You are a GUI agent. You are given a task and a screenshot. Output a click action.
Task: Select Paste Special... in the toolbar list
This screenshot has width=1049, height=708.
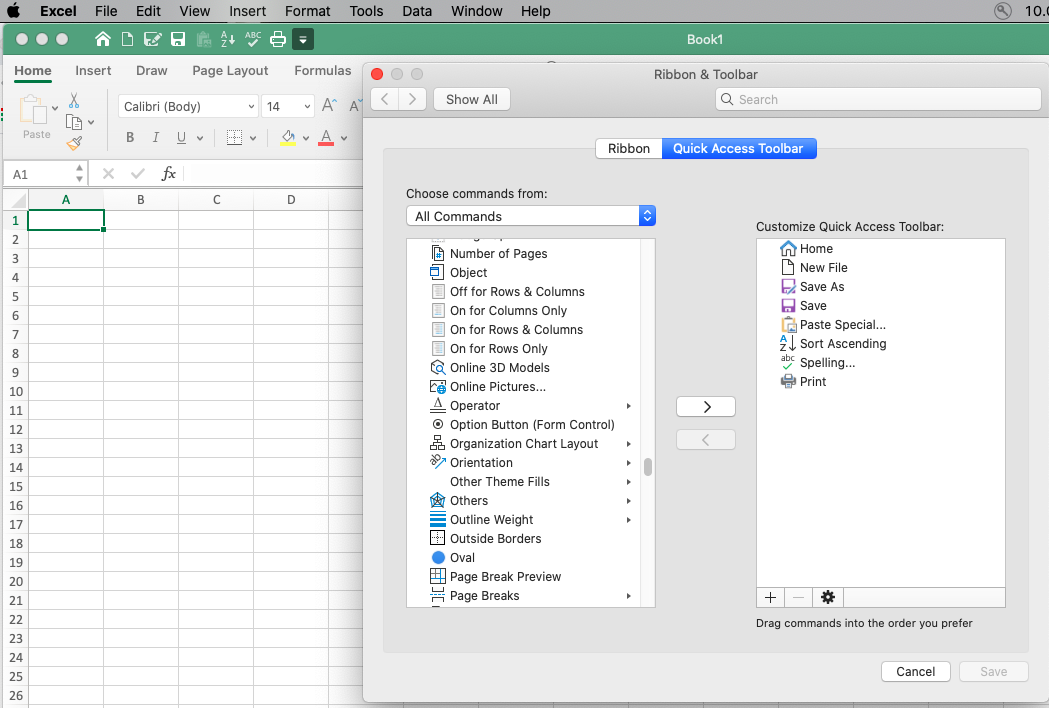pos(842,325)
